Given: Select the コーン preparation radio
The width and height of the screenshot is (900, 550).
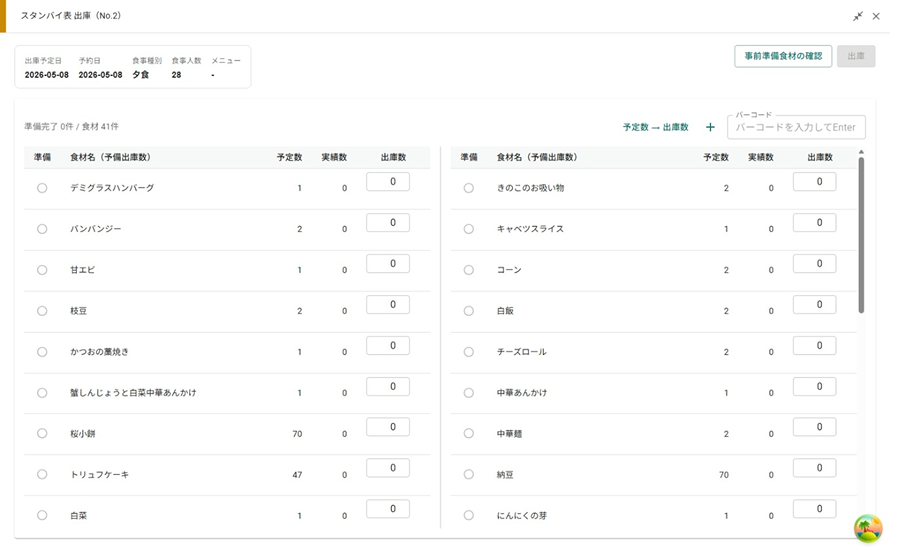Looking at the screenshot, I should [468, 270].
